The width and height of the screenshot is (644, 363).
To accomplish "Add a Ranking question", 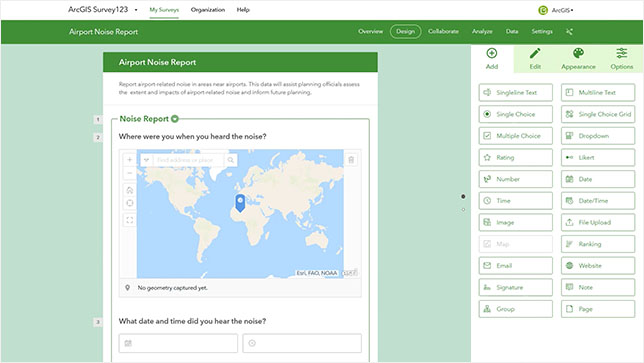I will tap(598, 244).
